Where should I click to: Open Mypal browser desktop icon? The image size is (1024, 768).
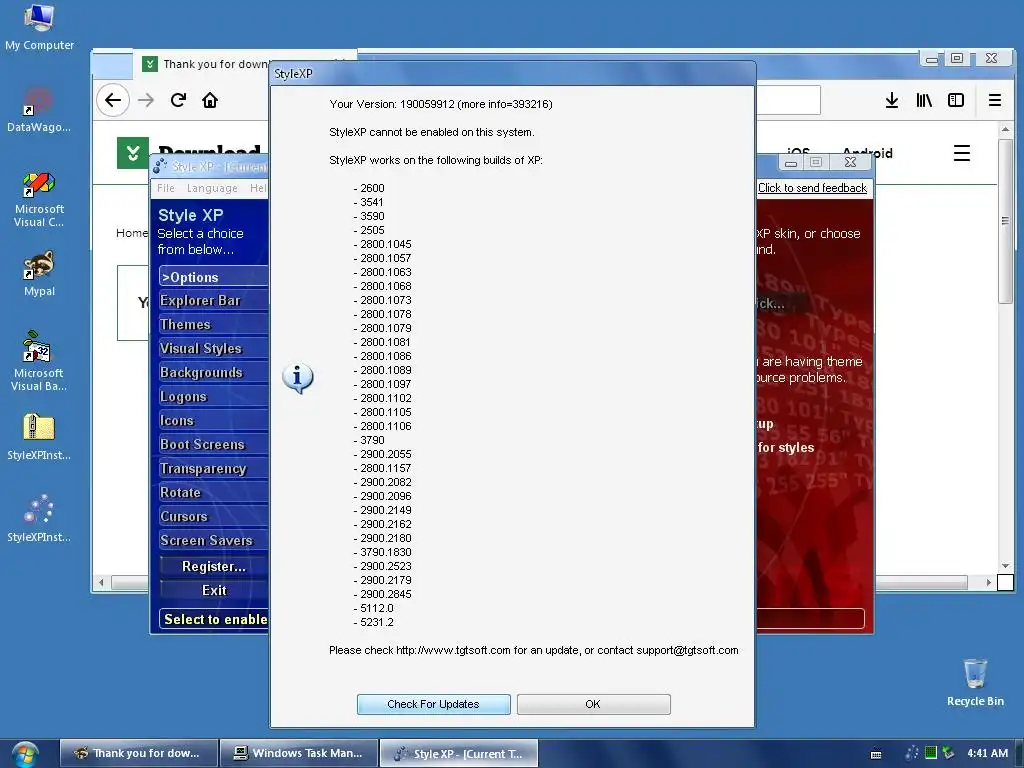pos(39,273)
